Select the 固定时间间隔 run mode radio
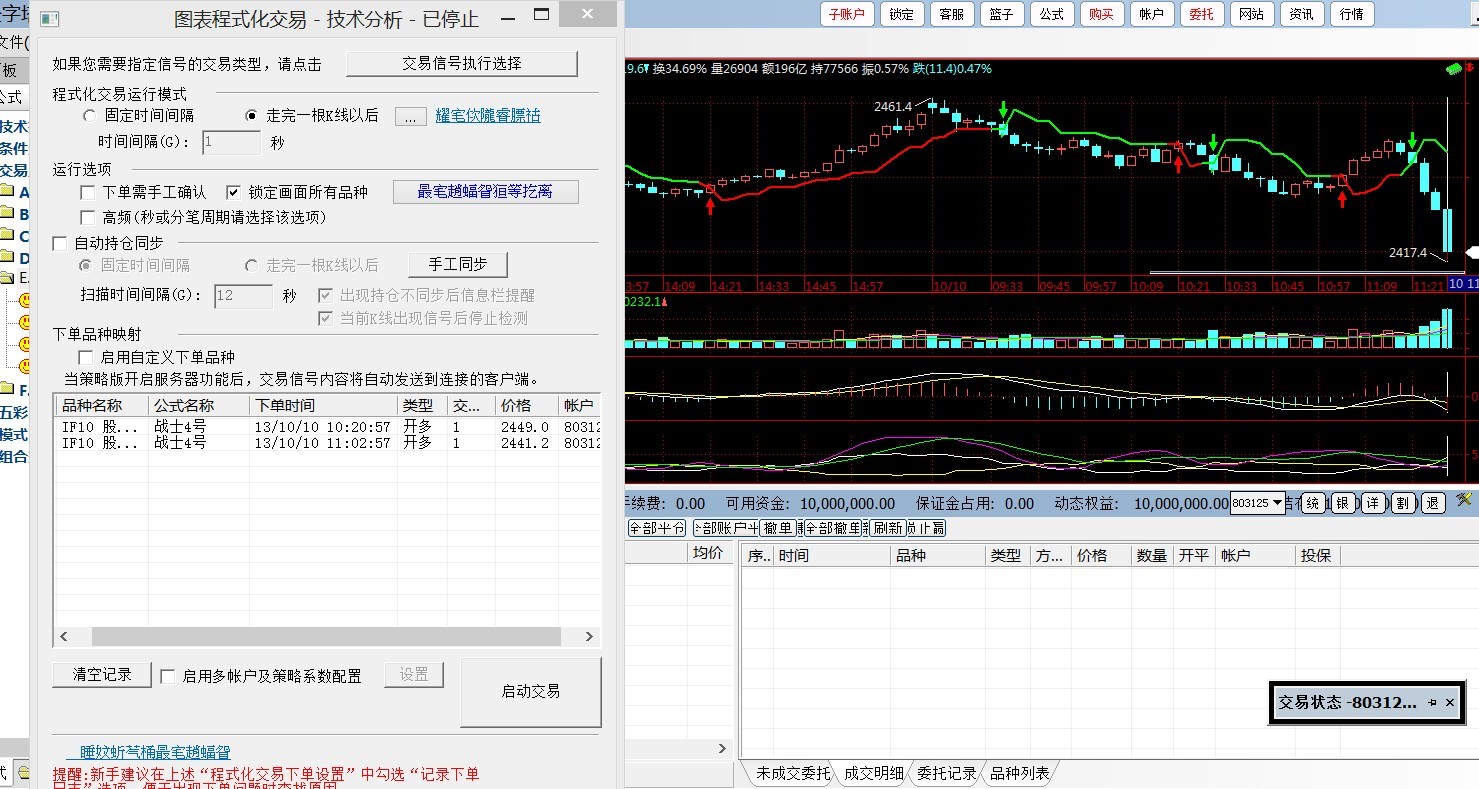 click(x=89, y=116)
